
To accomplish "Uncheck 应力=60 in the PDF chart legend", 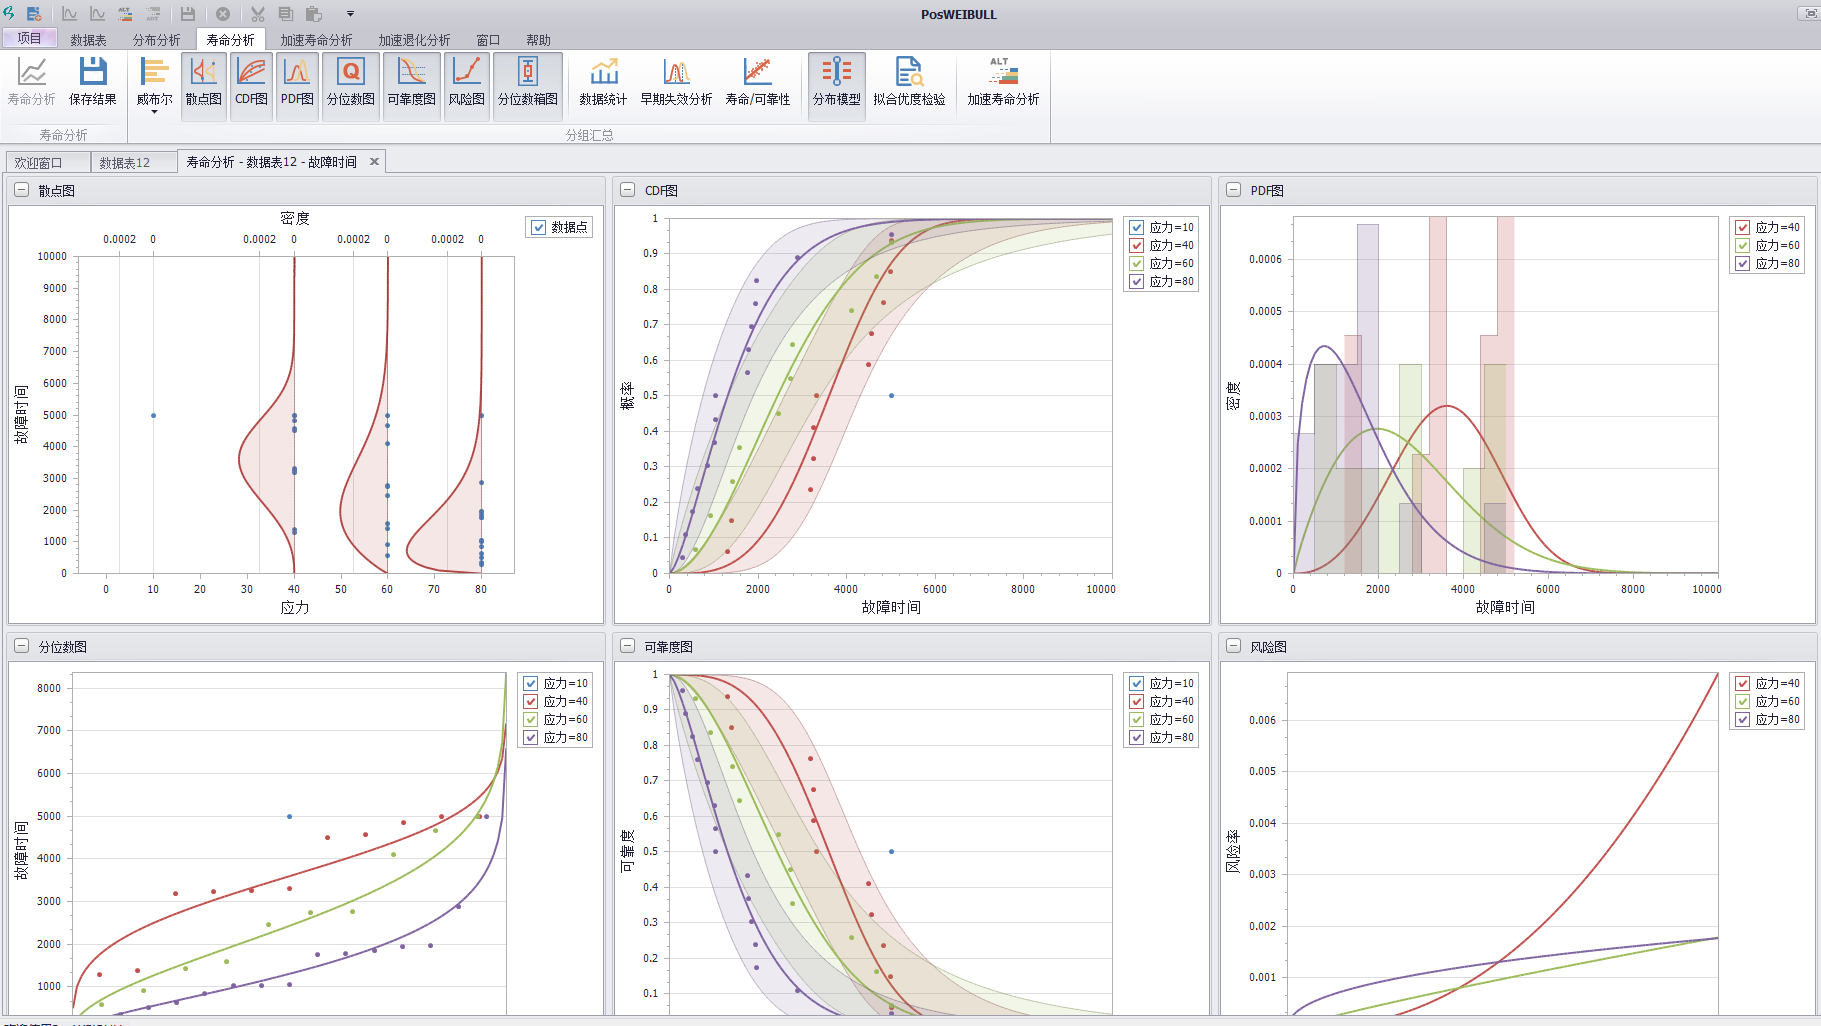I will pyautogui.click(x=1742, y=245).
